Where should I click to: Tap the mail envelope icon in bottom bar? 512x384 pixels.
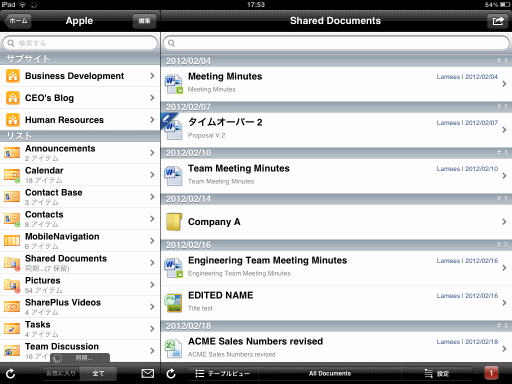pyautogui.click(x=148, y=373)
